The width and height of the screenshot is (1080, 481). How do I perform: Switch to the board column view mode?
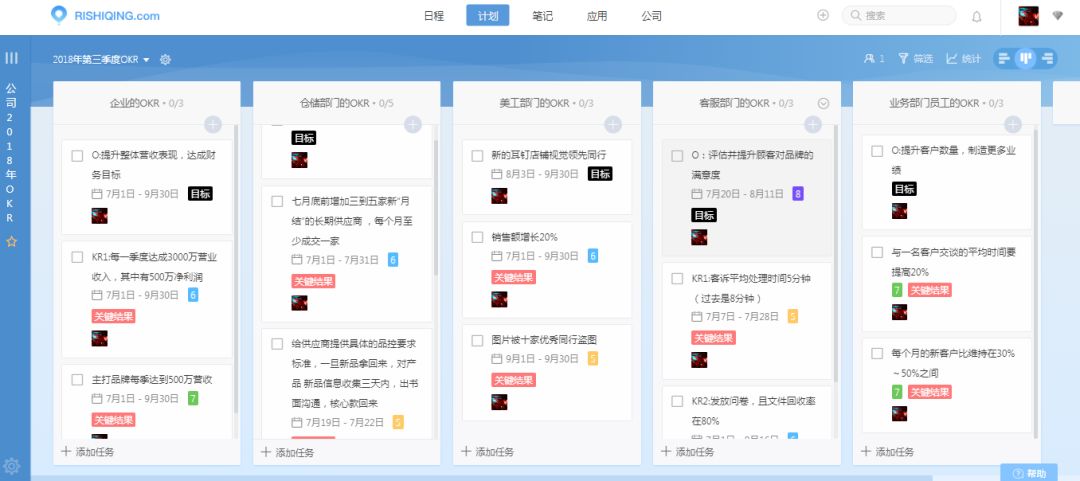tap(1026, 59)
